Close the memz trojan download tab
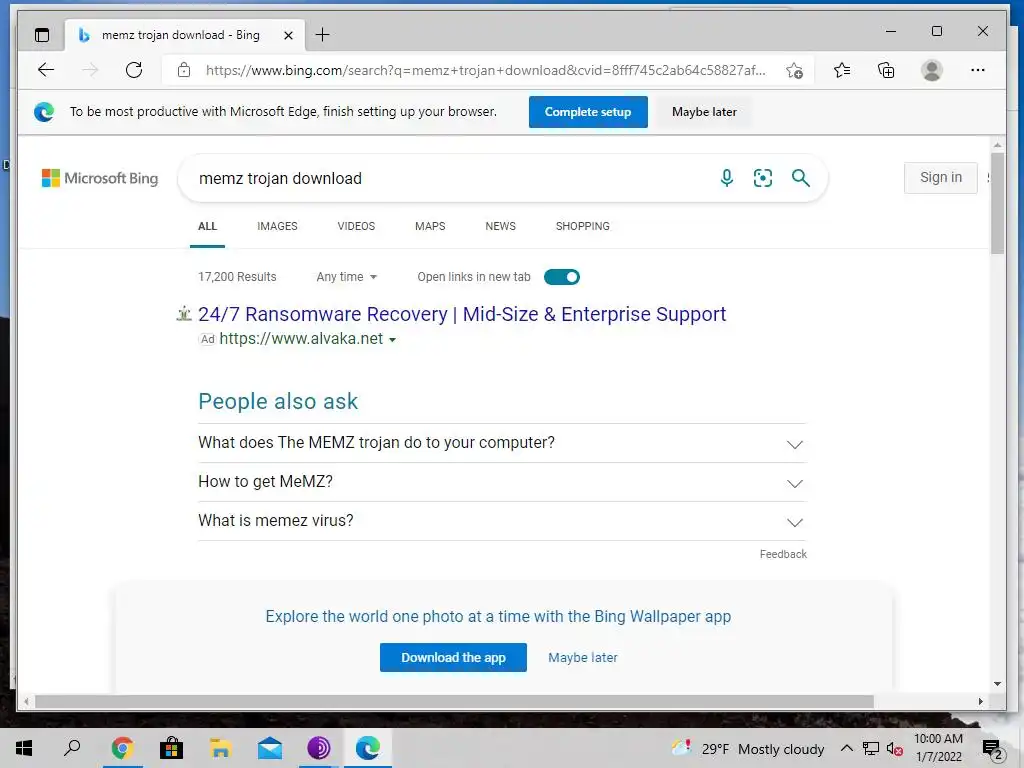Image resolution: width=1024 pixels, height=768 pixels. [288, 35]
